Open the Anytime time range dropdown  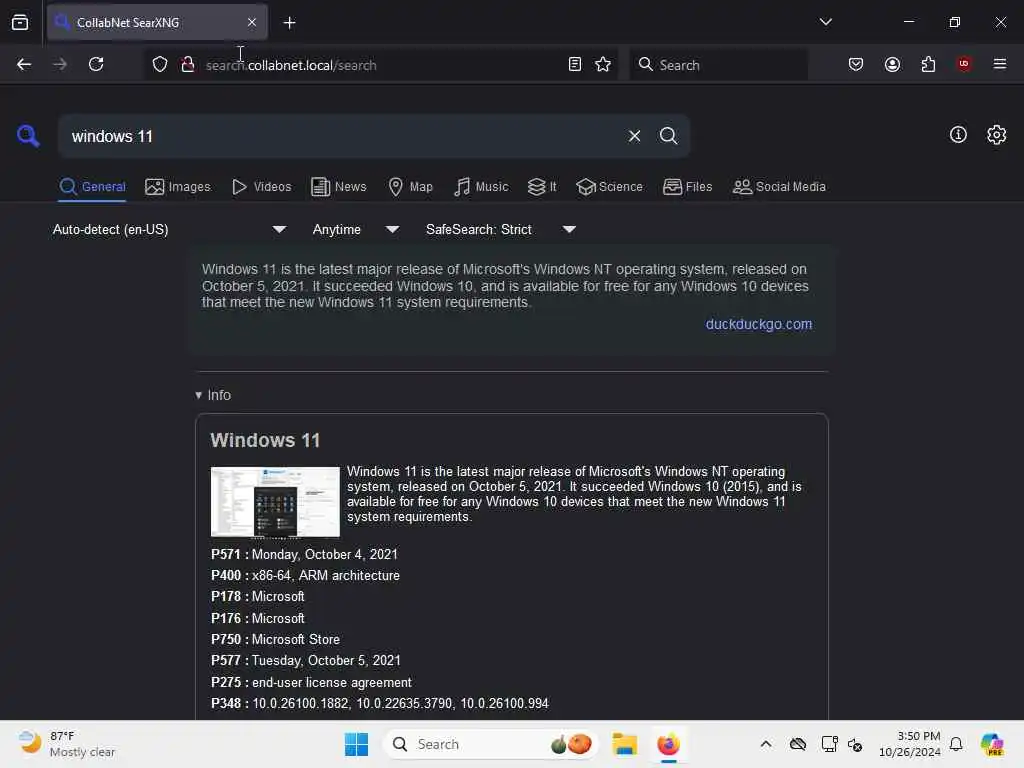355,229
